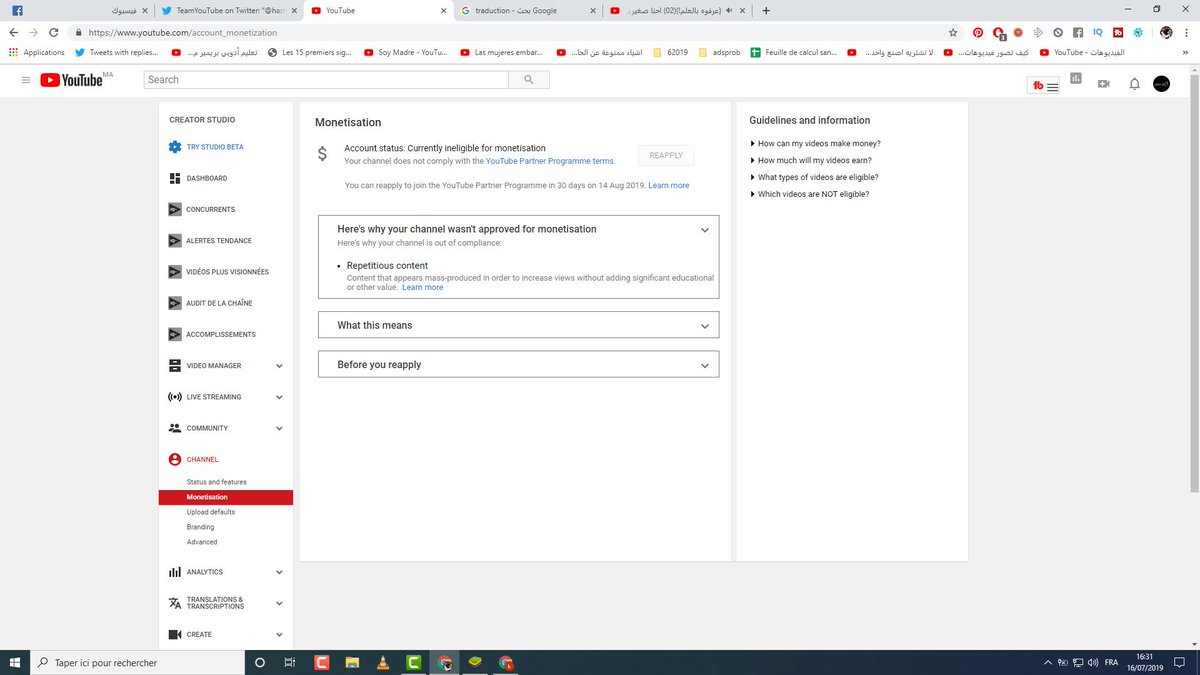Image resolution: width=1200 pixels, height=675 pixels.
Task: Open the adsprob bookmark folder
Action: (x=718, y=52)
